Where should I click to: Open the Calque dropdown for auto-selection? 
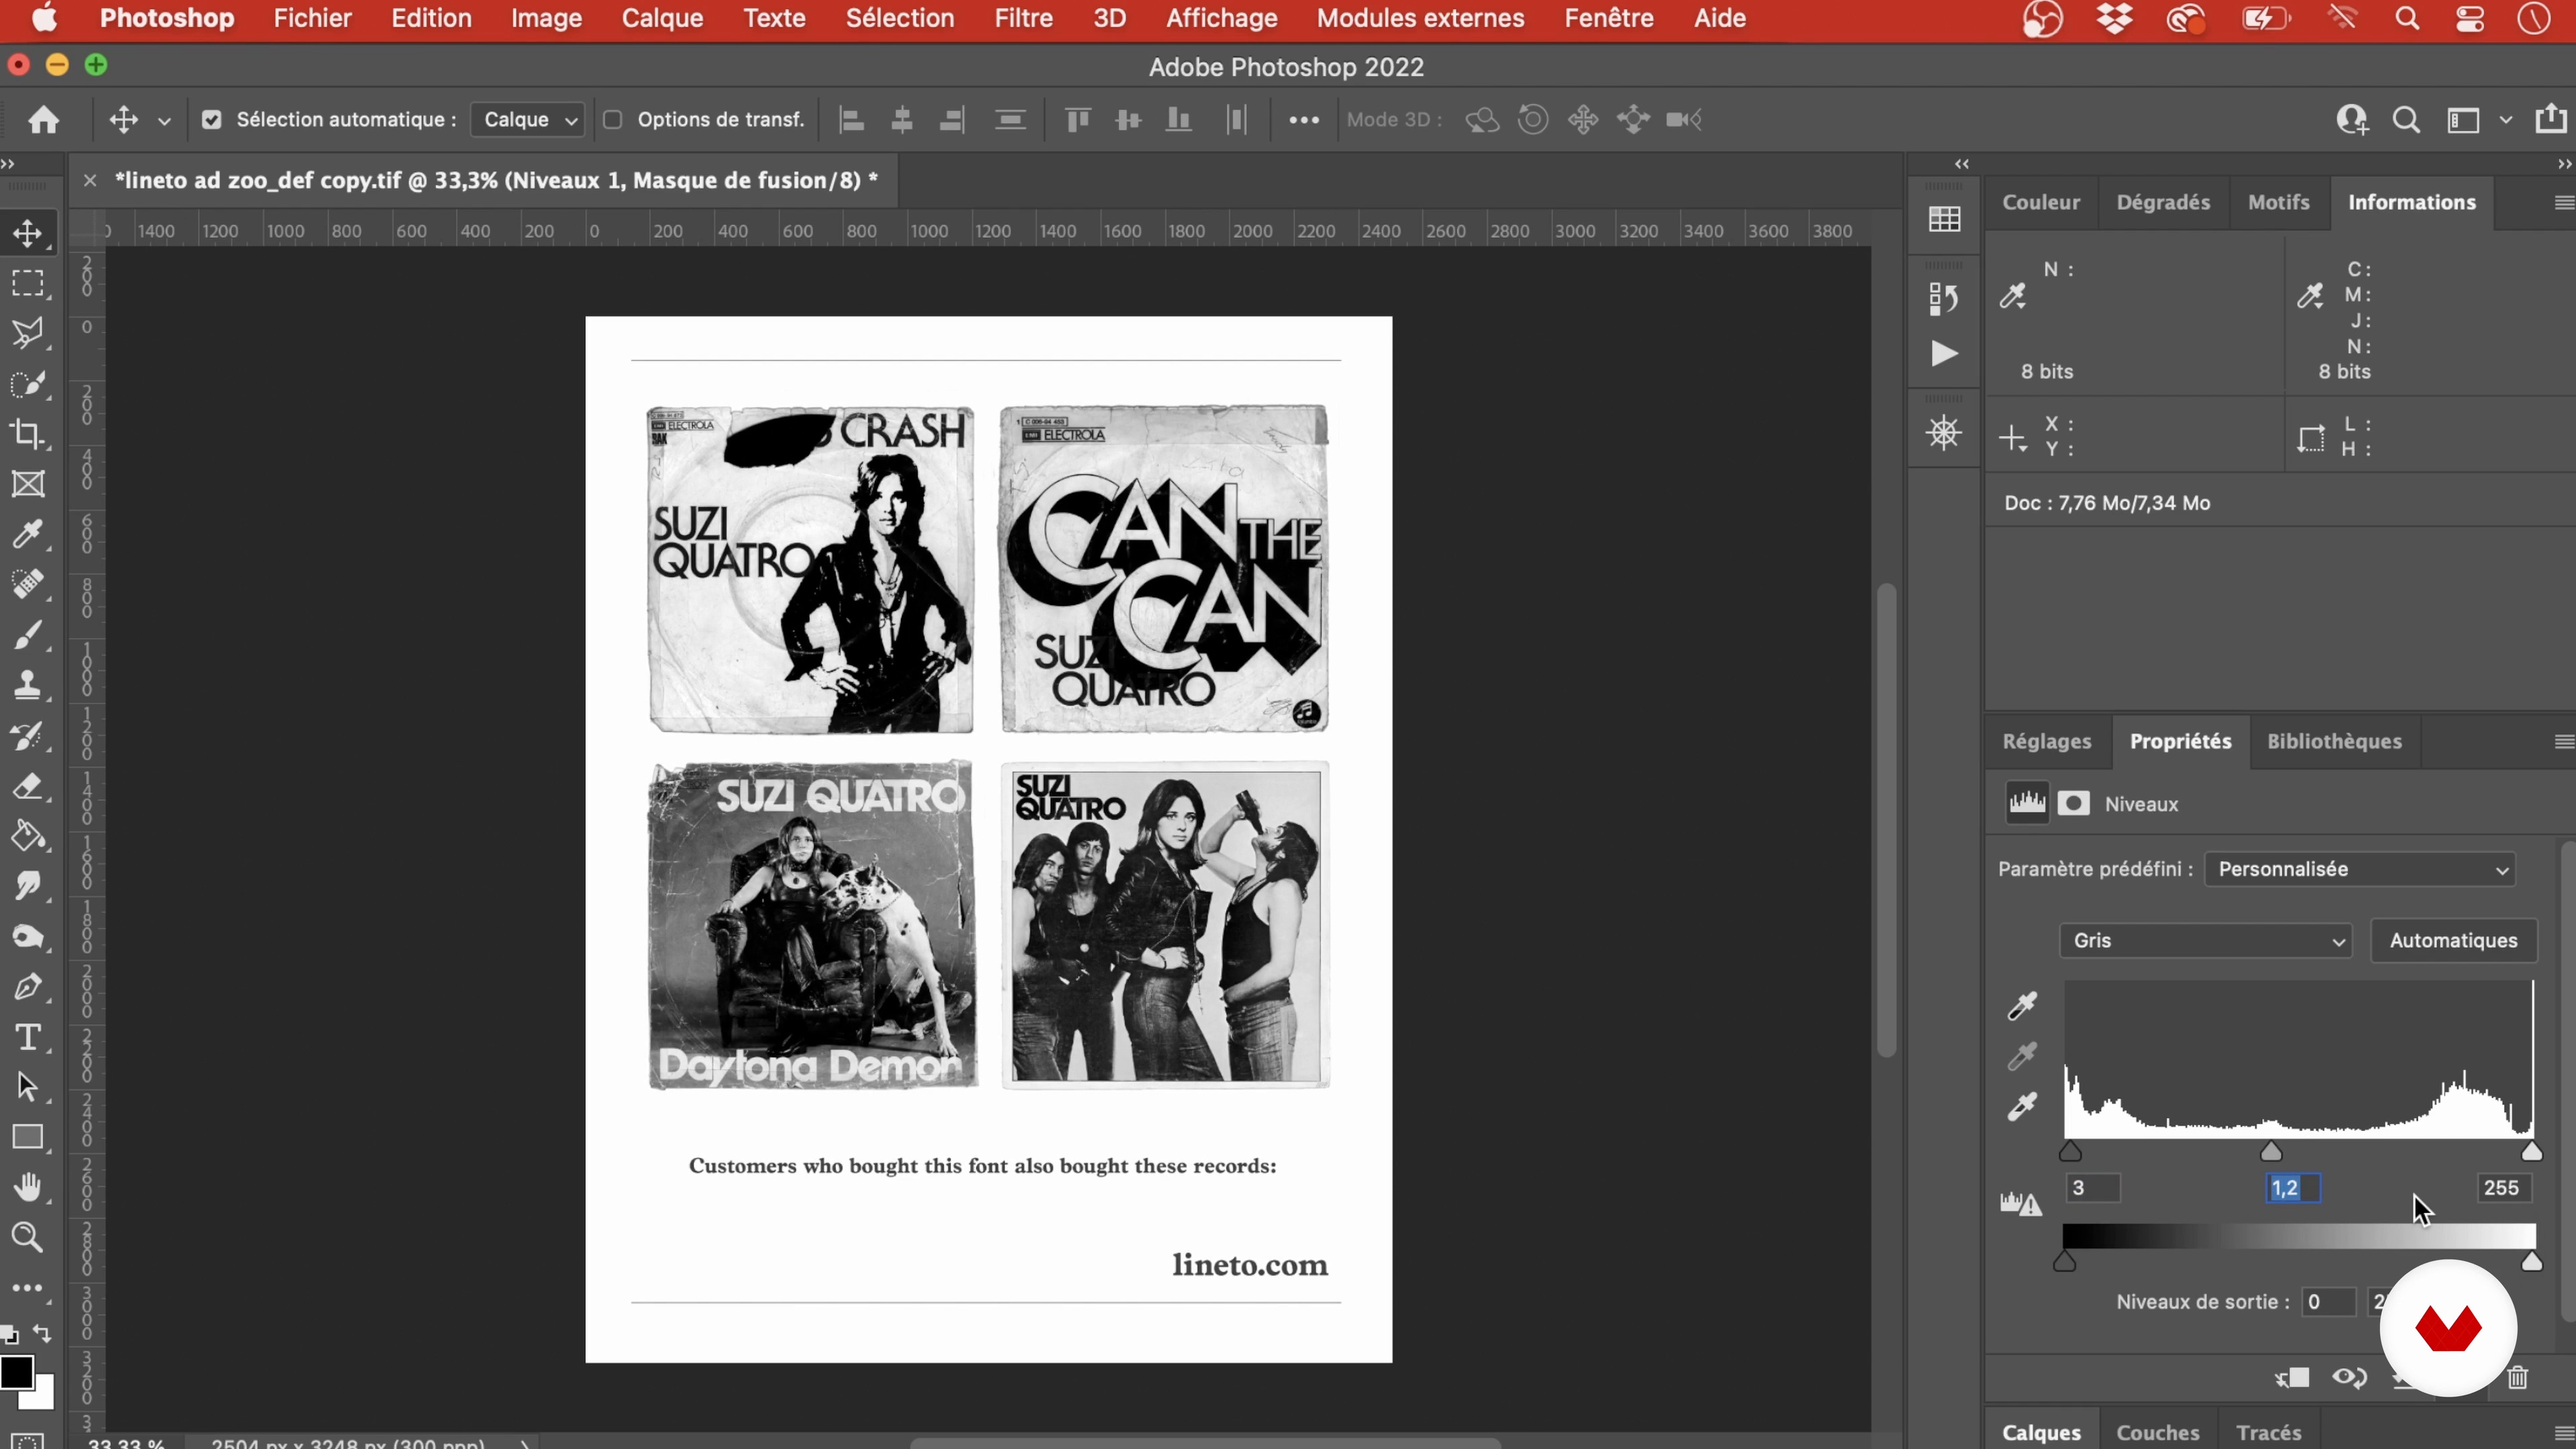tap(528, 120)
